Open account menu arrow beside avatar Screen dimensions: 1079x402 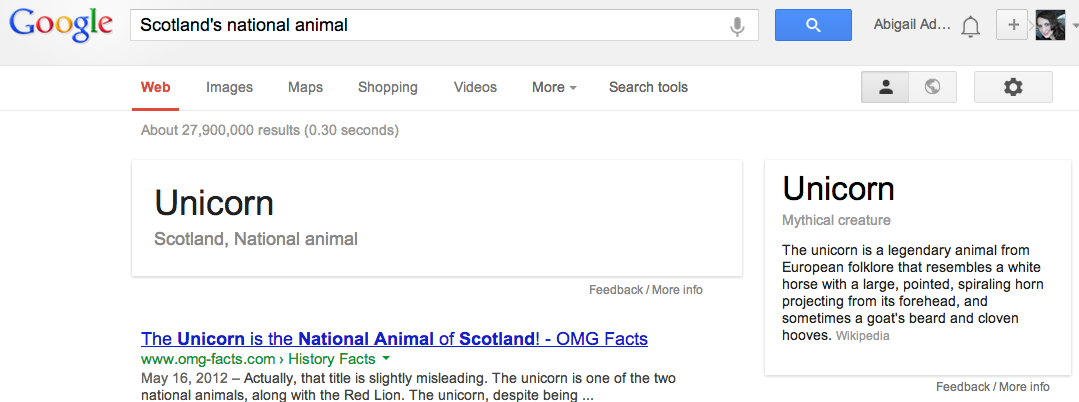pos(1073,27)
